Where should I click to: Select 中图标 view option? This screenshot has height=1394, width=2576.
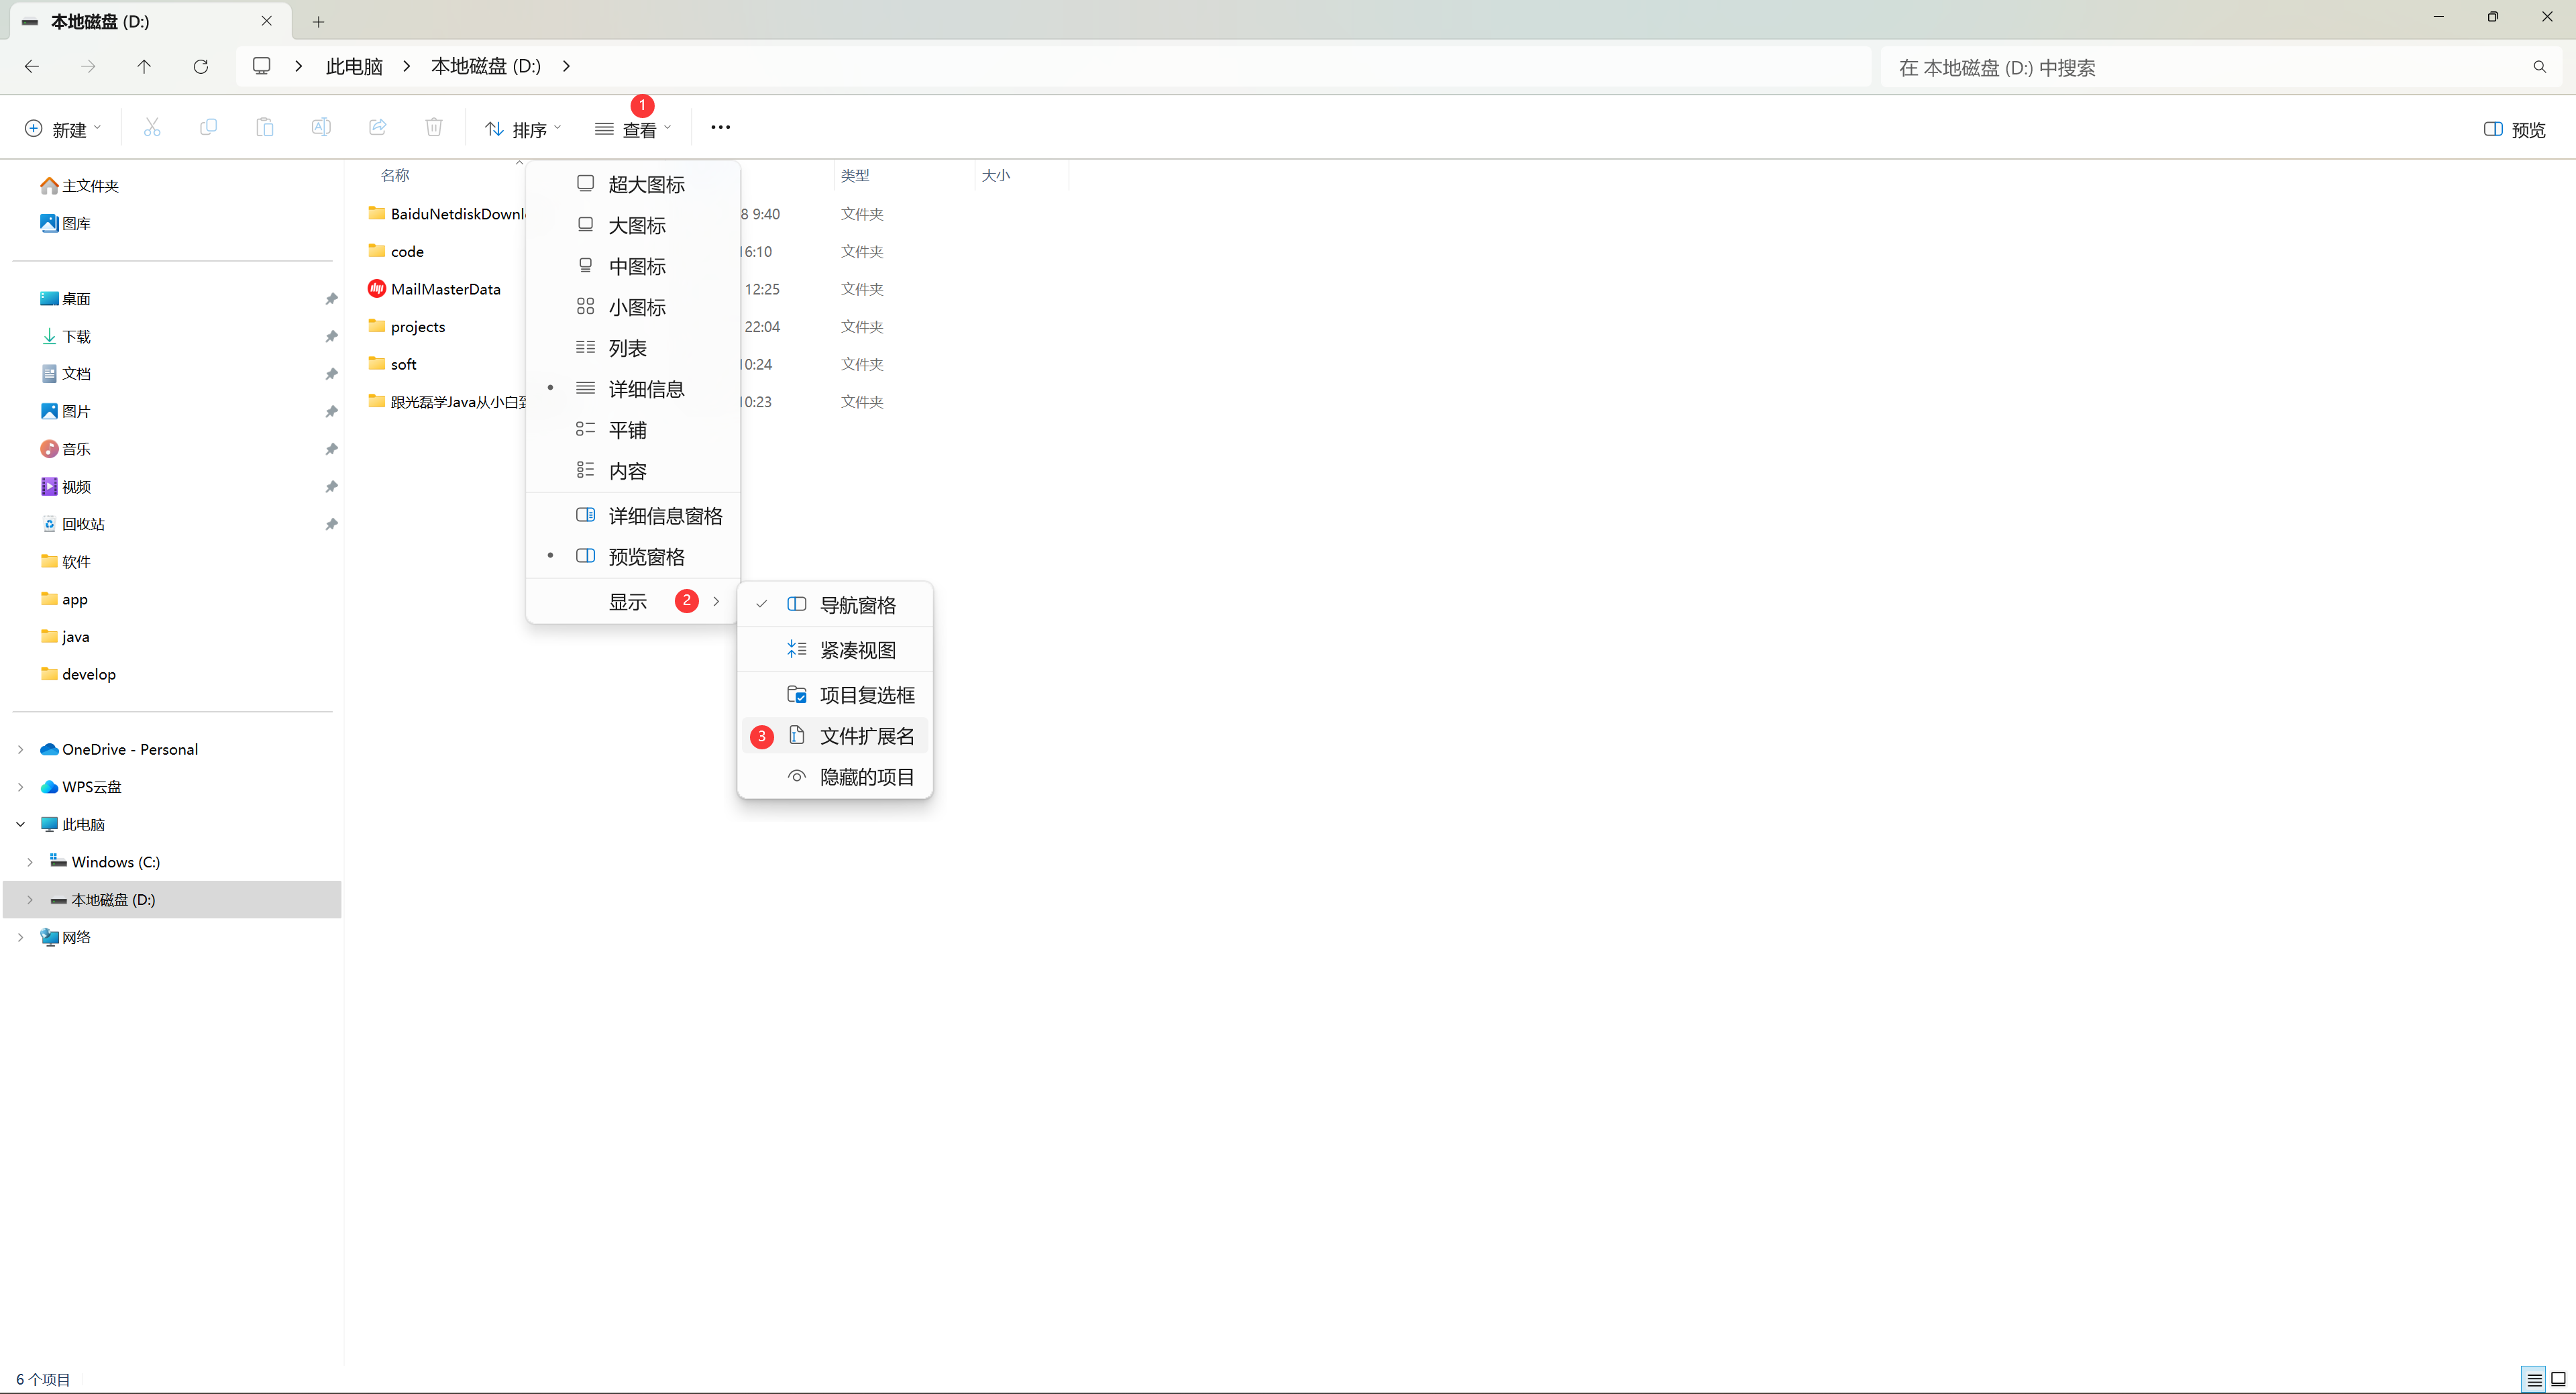pyautogui.click(x=633, y=266)
